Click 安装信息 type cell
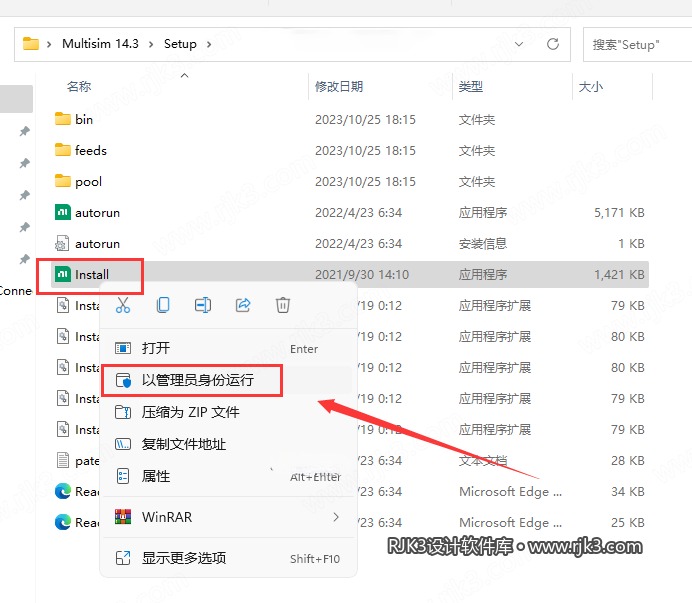This screenshot has width=692, height=603. [x=483, y=244]
